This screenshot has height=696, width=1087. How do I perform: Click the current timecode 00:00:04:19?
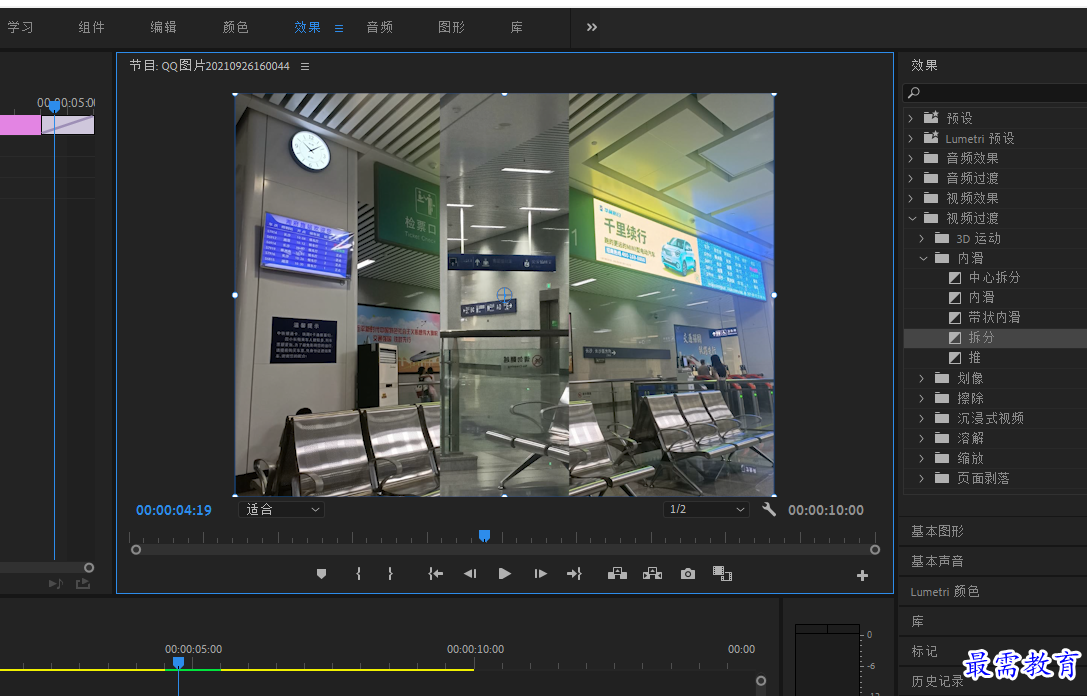tap(174, 510)
